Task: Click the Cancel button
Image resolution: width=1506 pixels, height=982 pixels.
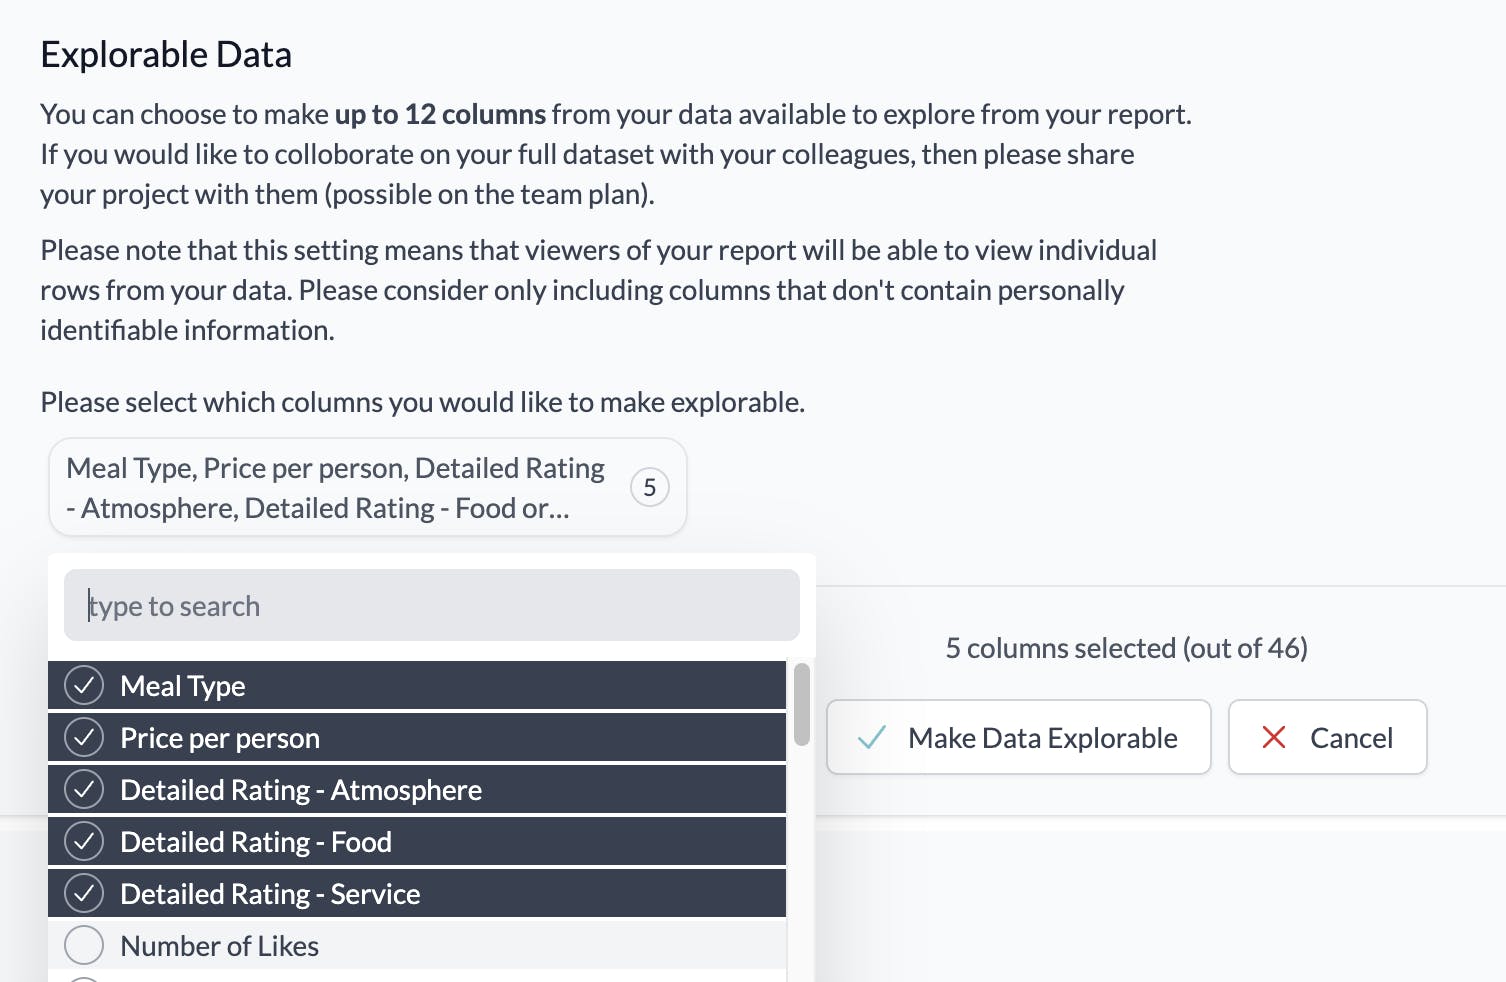Action: 1328,737
